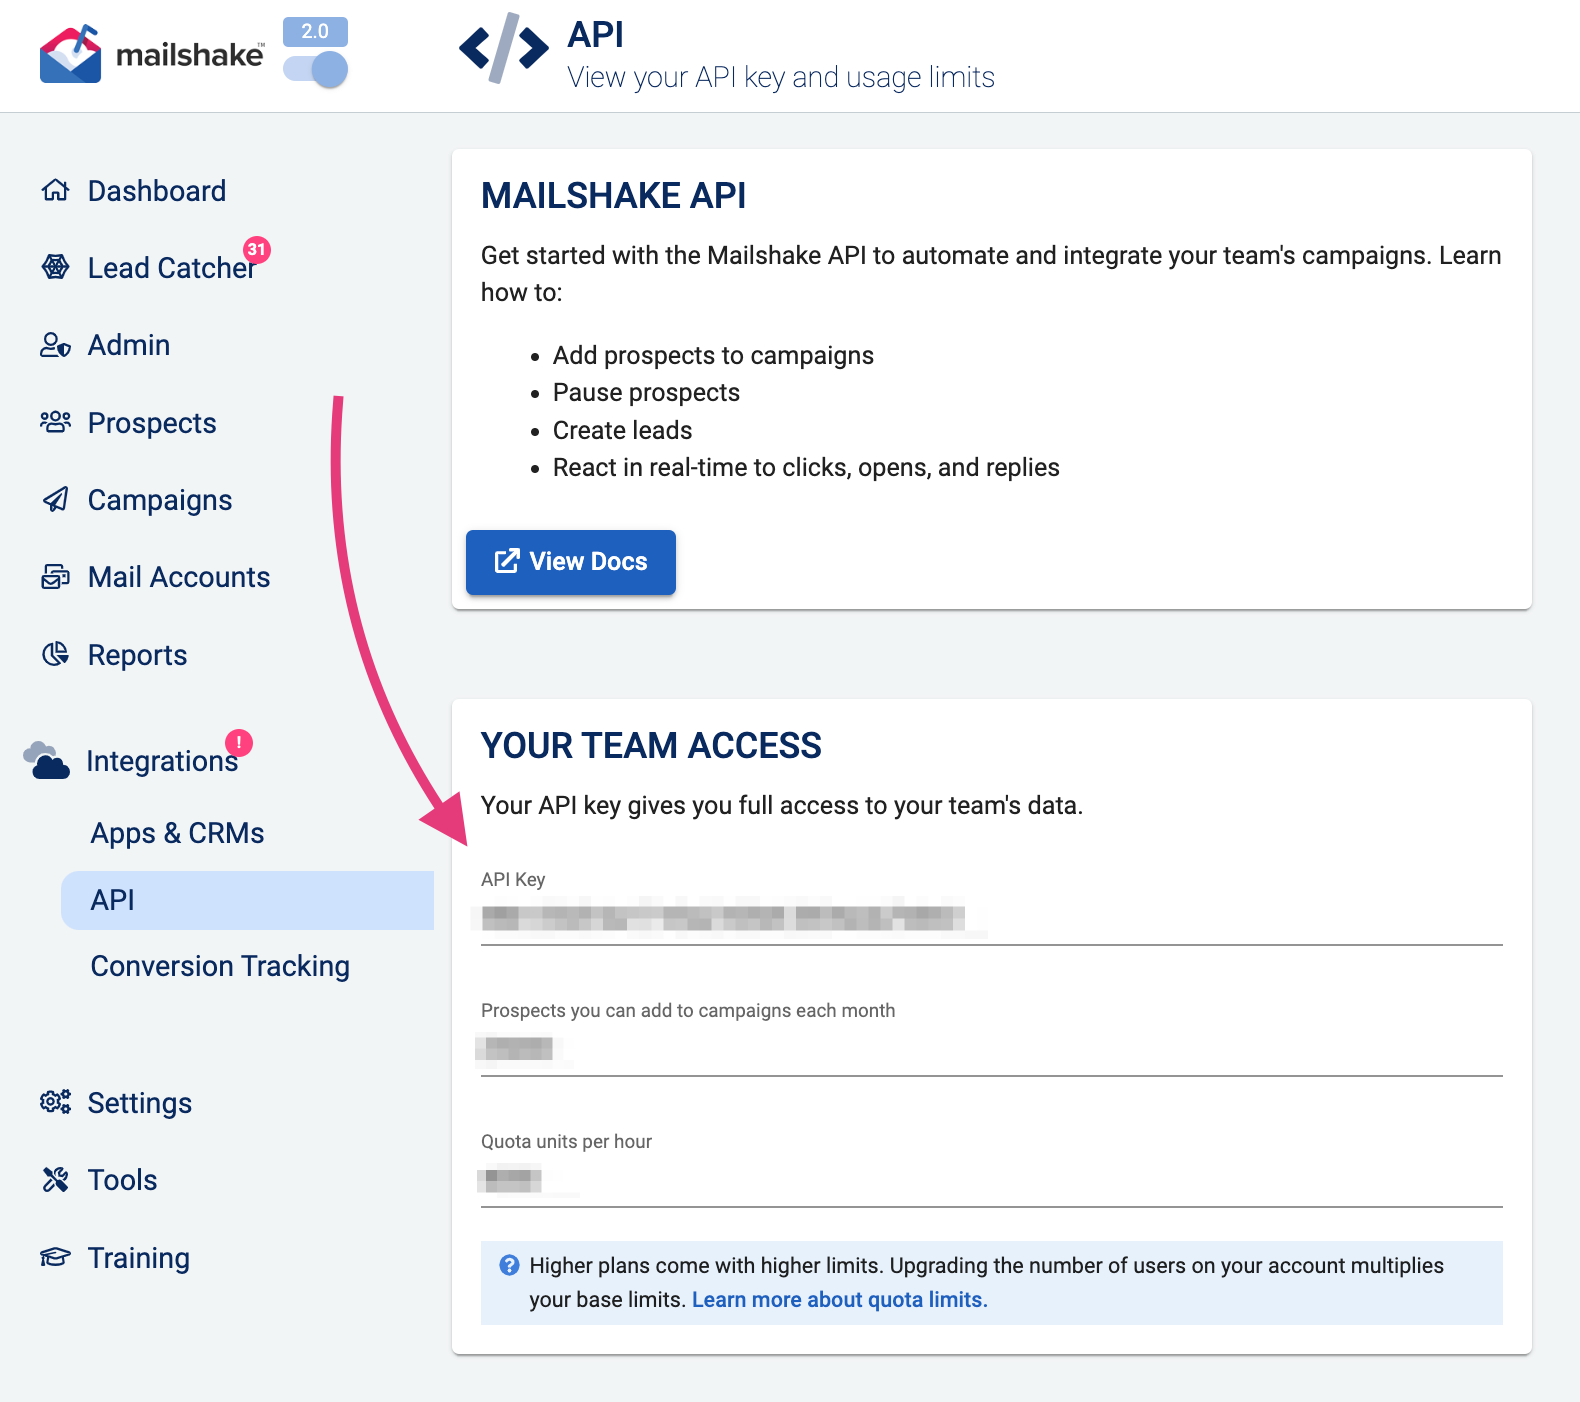
Task: Open Apps & CRMs submenu item
Action: coord(177,833)
